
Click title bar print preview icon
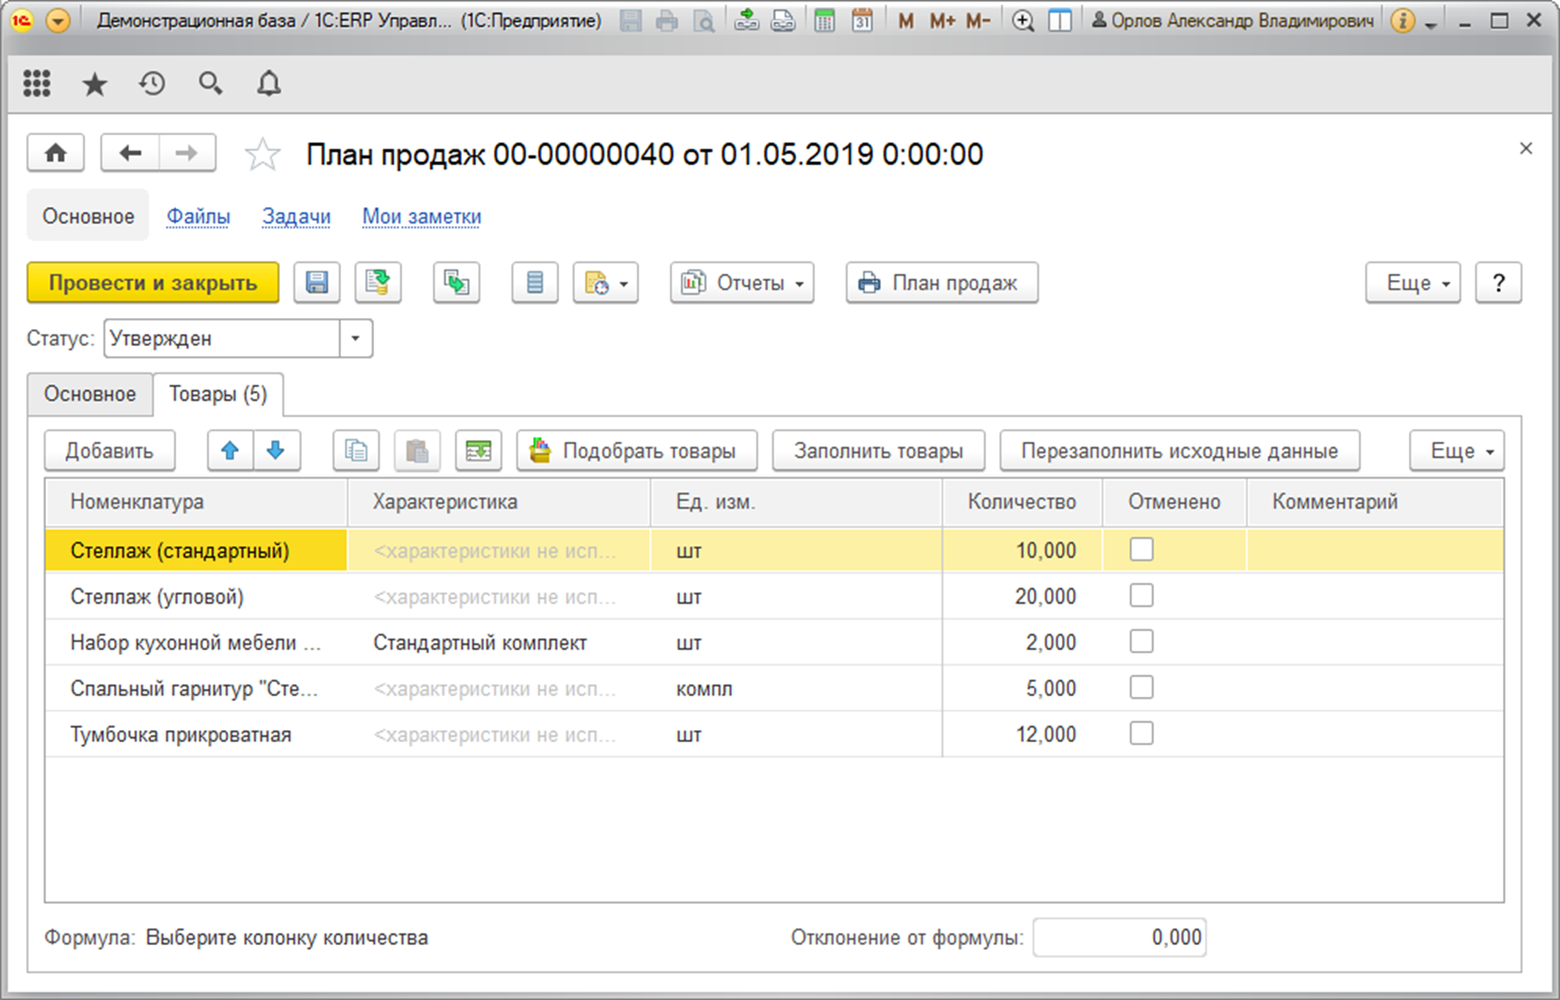click(704, 20)
